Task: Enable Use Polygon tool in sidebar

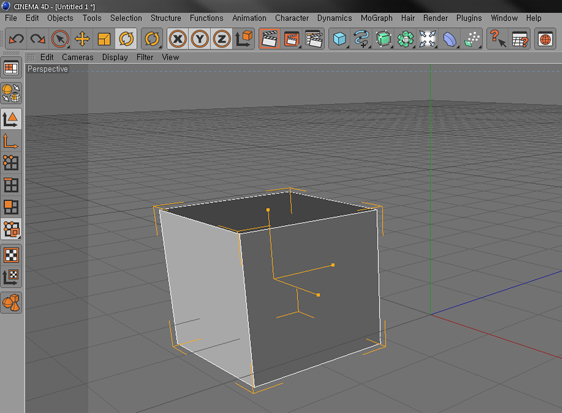Action: pos(11,207)
